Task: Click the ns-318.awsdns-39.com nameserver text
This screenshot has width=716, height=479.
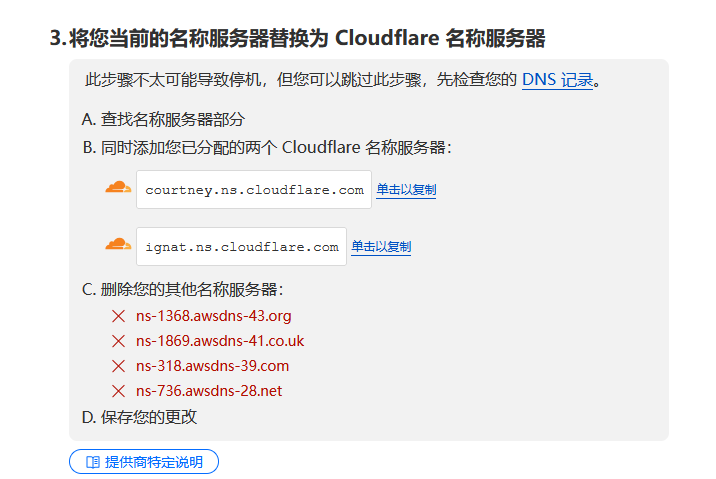Action: pyautogui.click(x=212, y=366)
